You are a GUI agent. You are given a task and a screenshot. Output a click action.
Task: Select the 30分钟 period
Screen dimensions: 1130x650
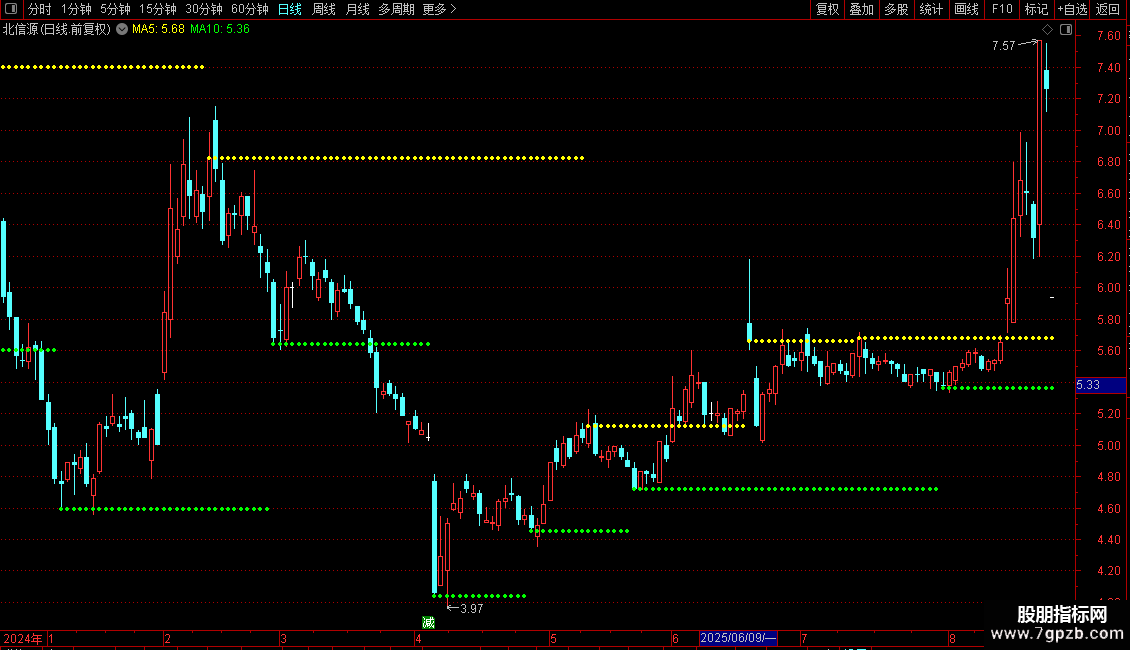tap(203, 9)
